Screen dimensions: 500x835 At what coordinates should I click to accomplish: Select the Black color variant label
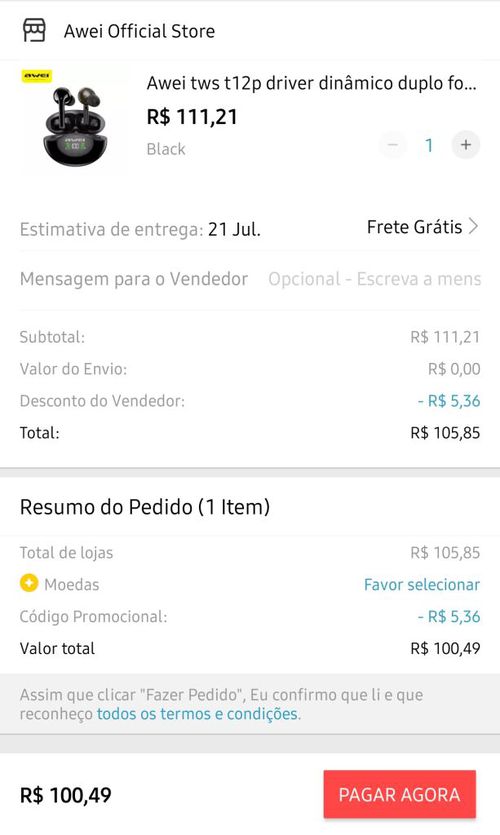[x=166, y=149]
